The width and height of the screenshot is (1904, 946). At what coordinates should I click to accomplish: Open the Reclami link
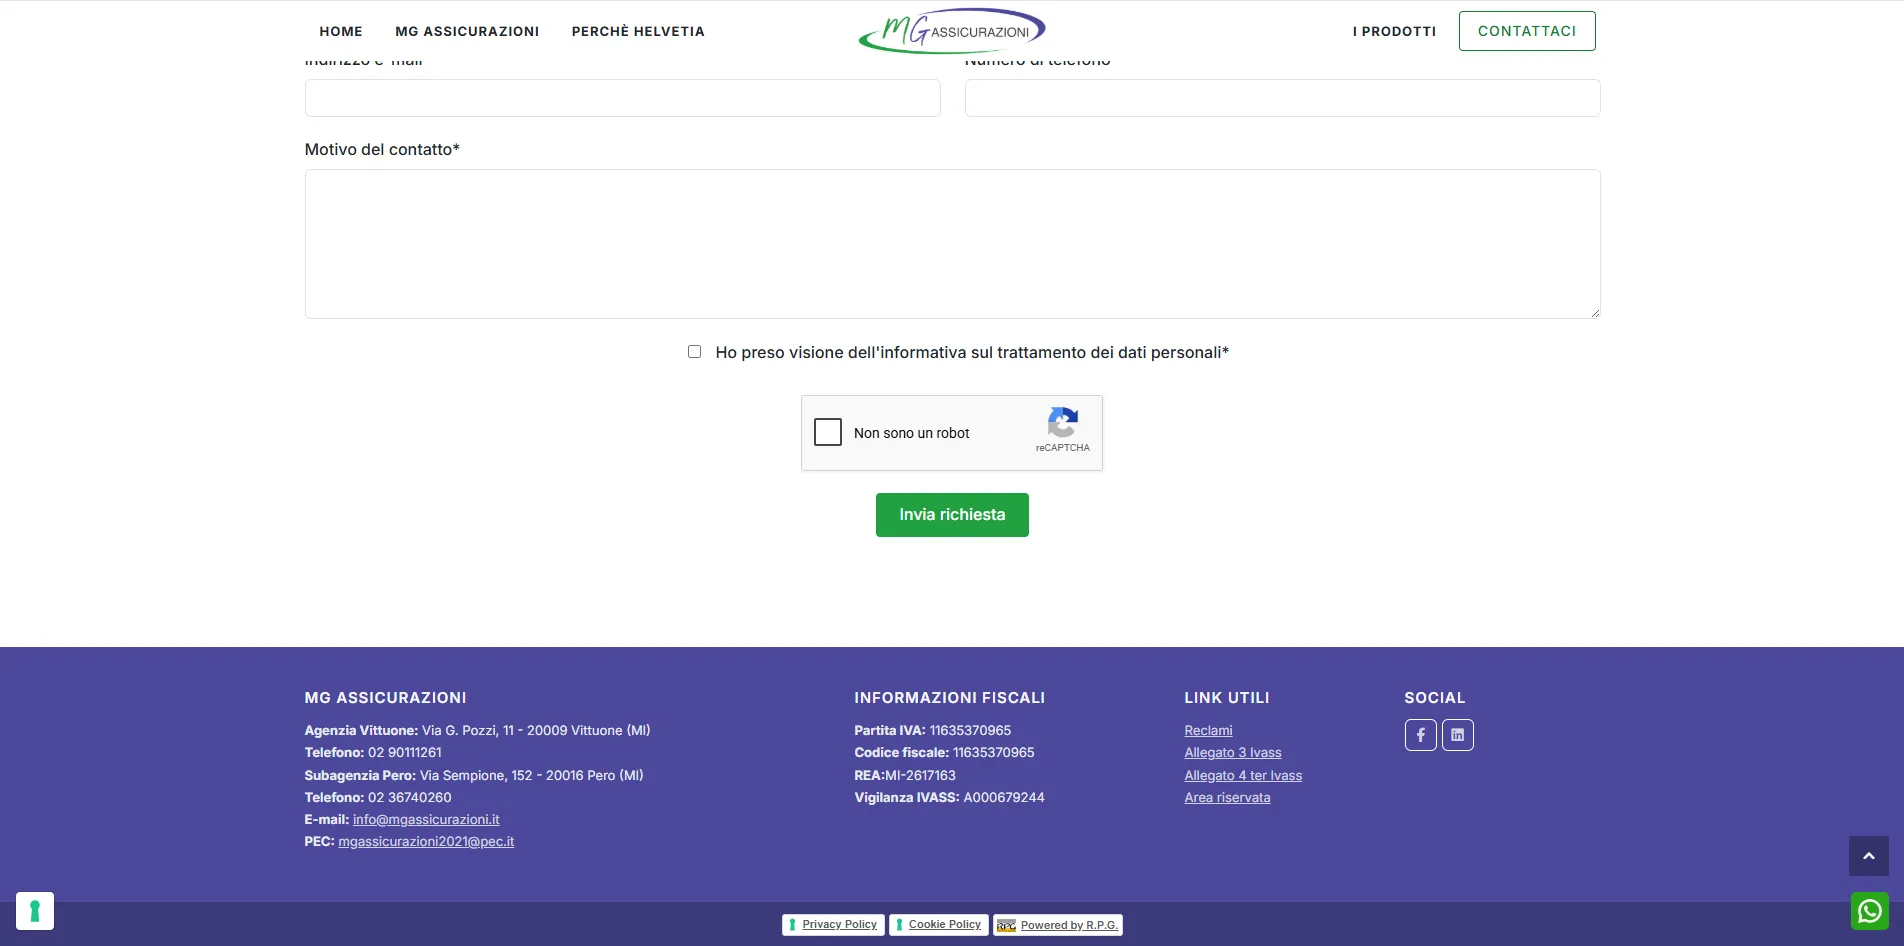(1208, 731)
